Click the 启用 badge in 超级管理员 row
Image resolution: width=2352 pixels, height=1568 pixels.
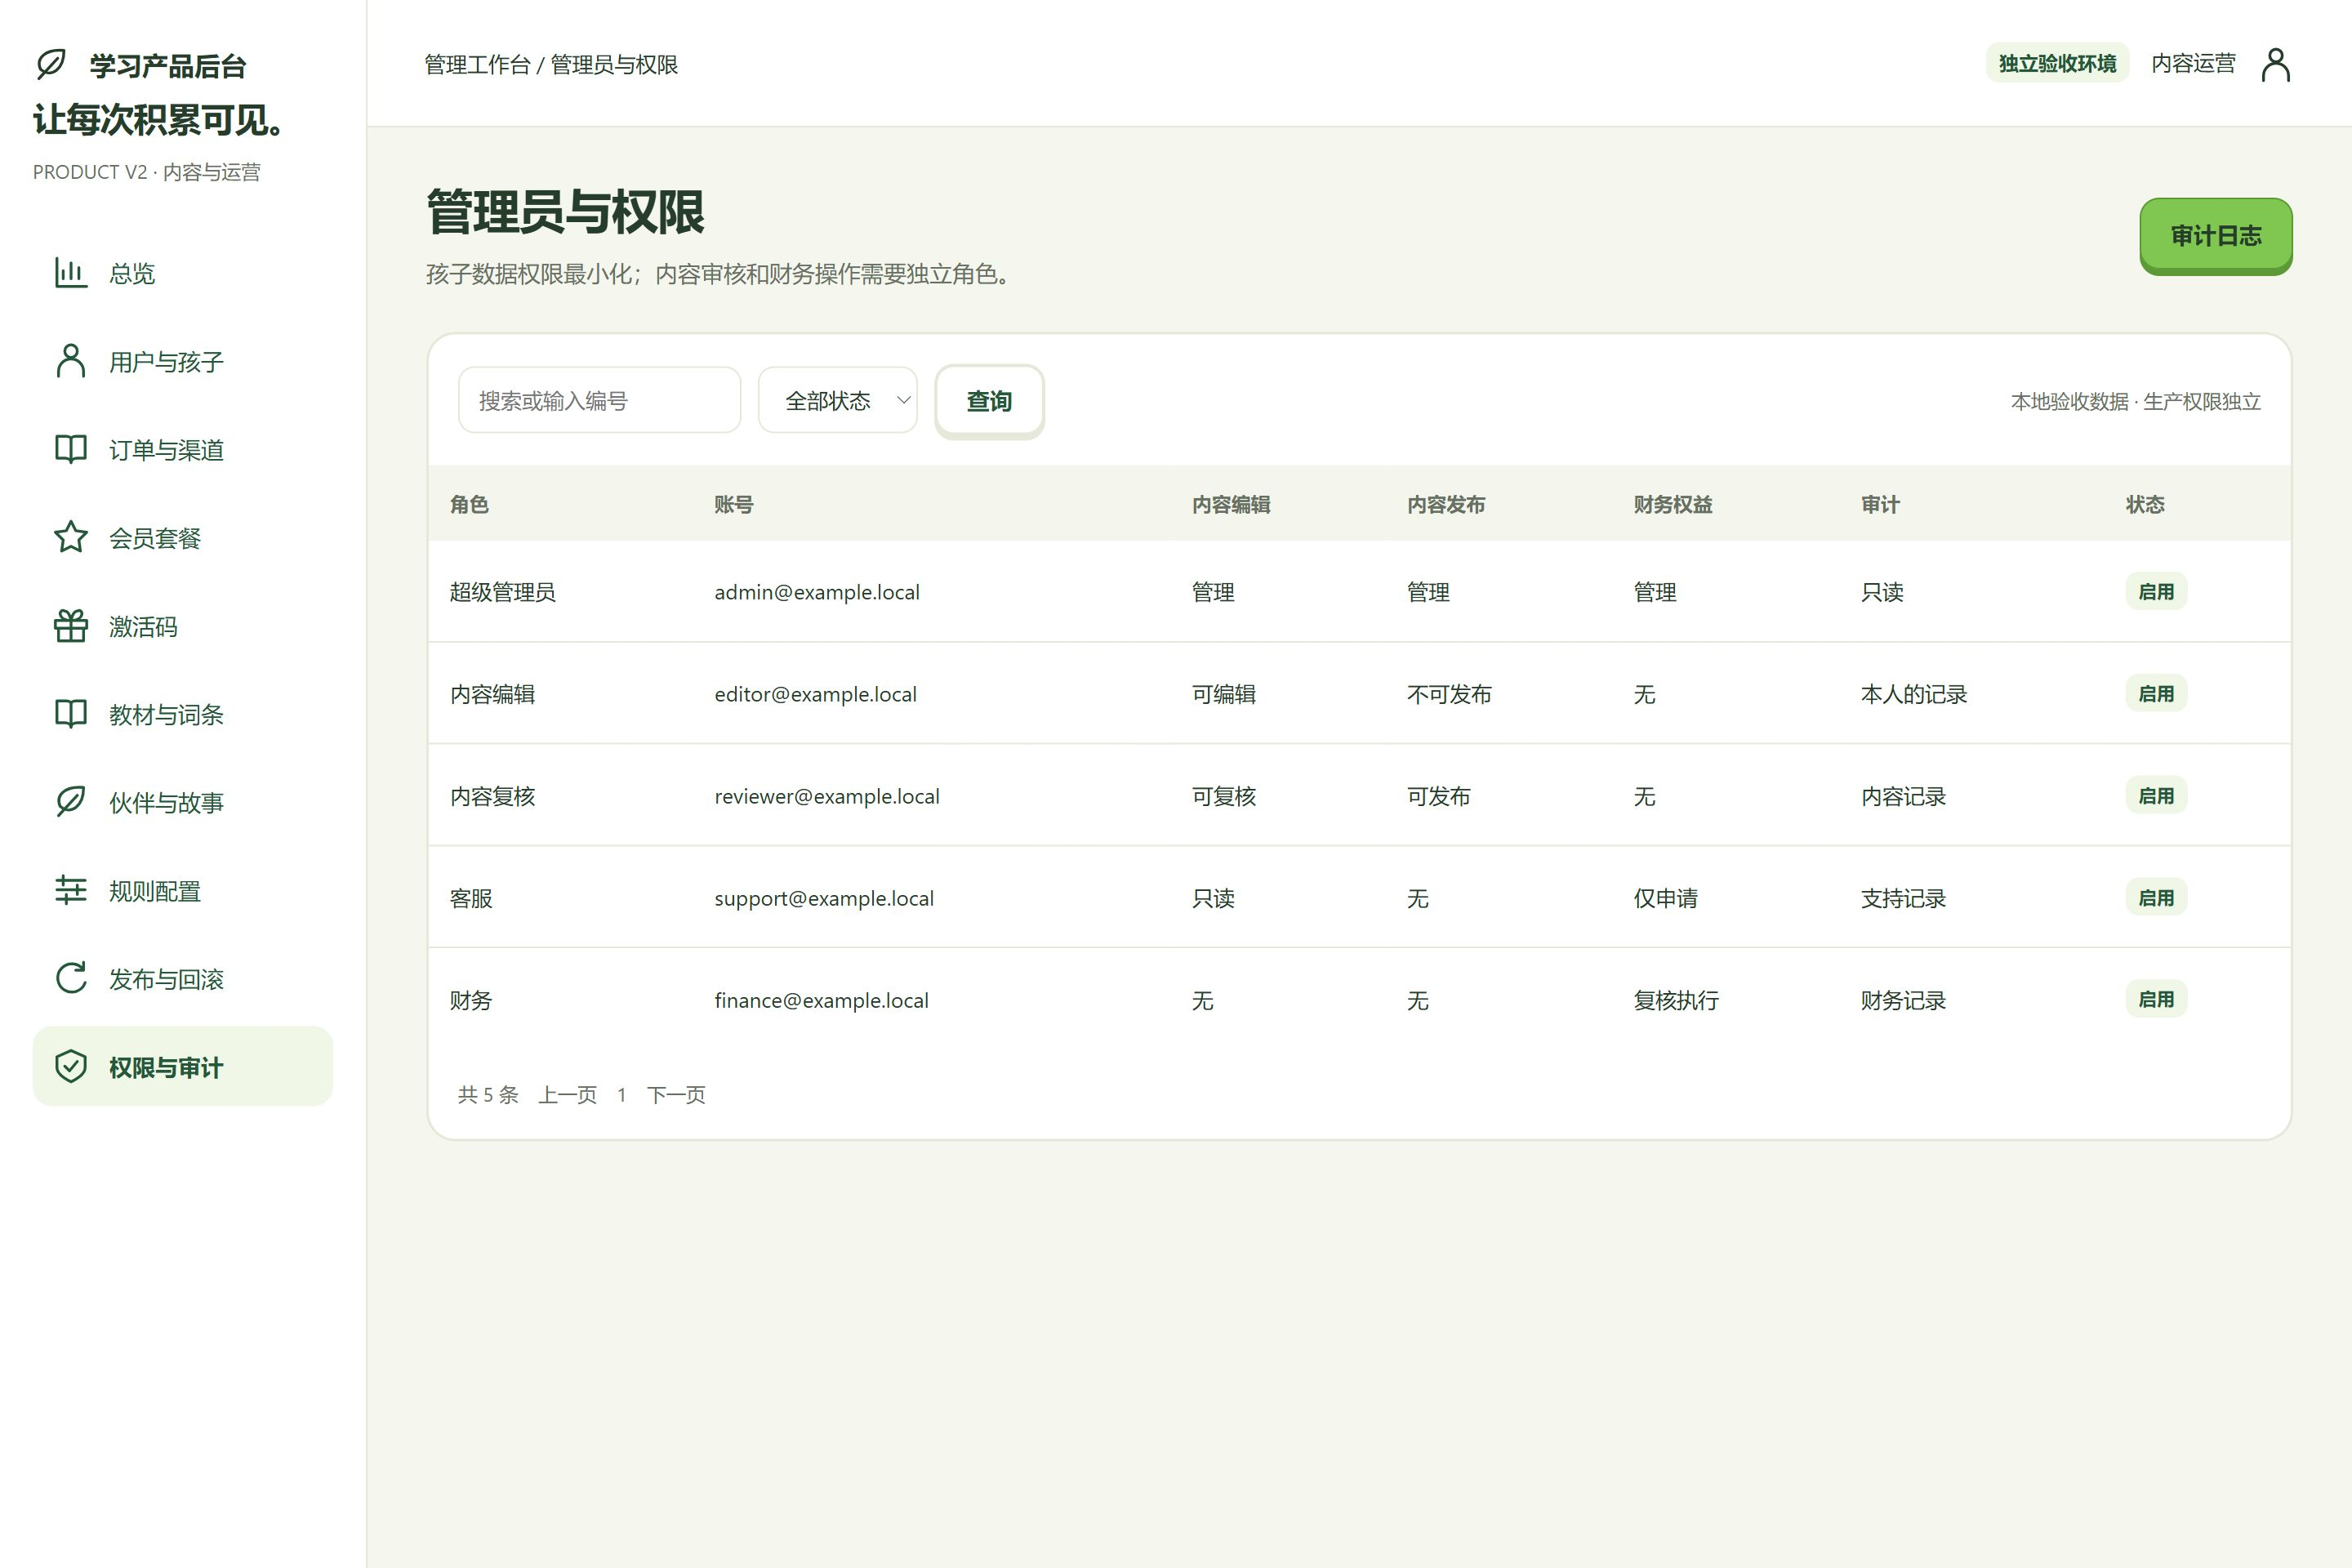[x=2156, y=591]
